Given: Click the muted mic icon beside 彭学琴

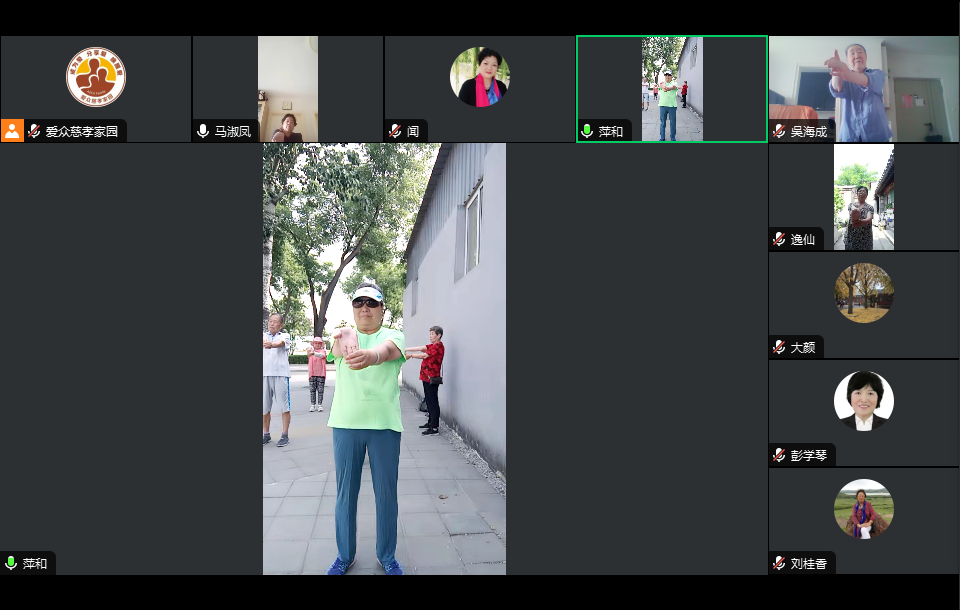Looking at the screenshot, I should pos(779,455).
